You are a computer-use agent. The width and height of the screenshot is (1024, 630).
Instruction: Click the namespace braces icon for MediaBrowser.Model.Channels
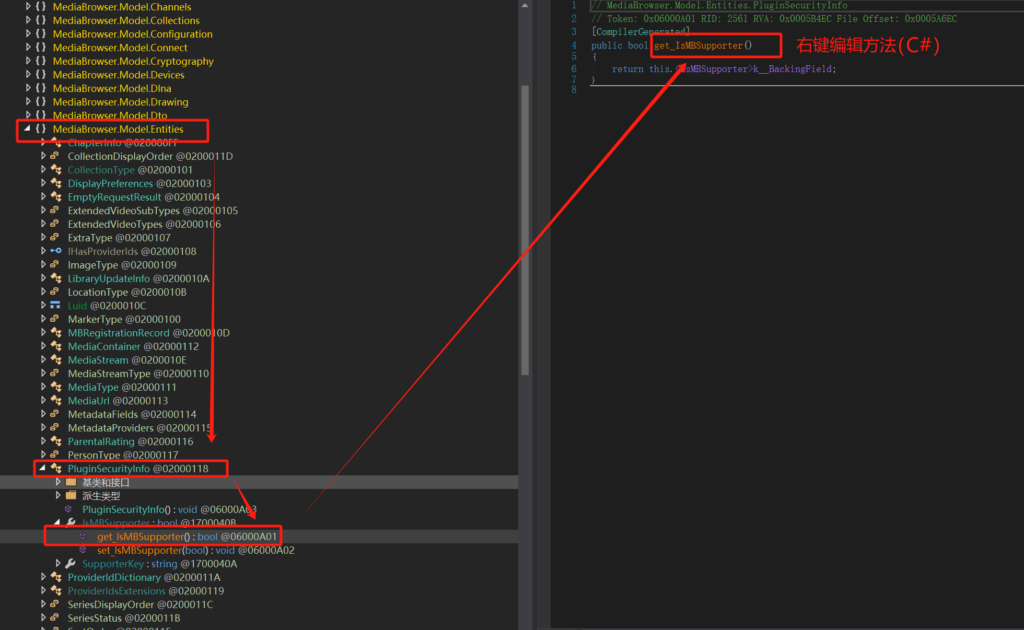(x=40, y=7)
